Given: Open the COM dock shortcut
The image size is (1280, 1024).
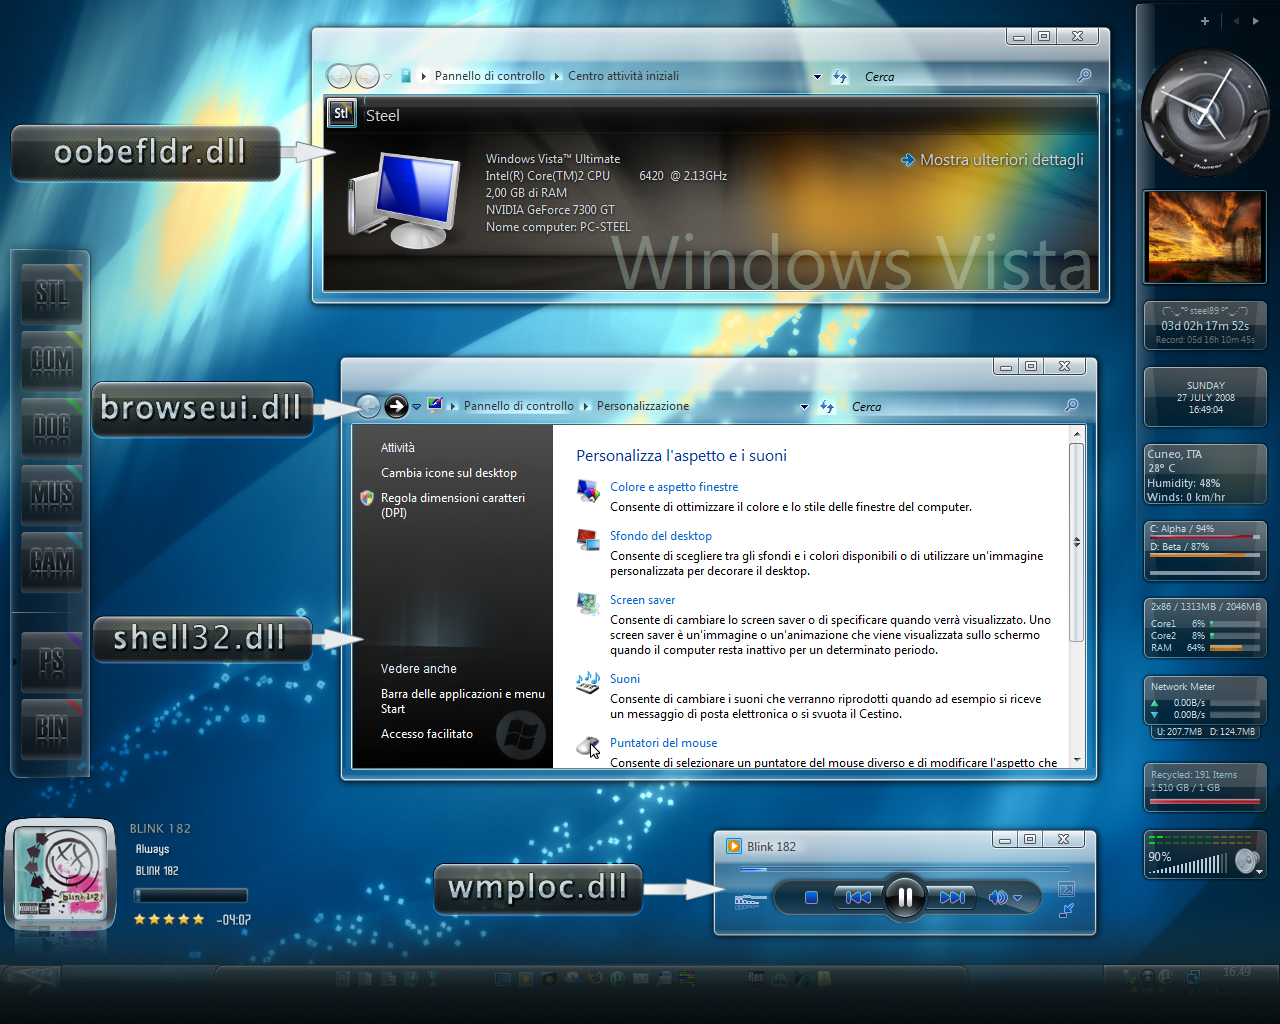Looking at the screenshot, I should pos(52,361).
